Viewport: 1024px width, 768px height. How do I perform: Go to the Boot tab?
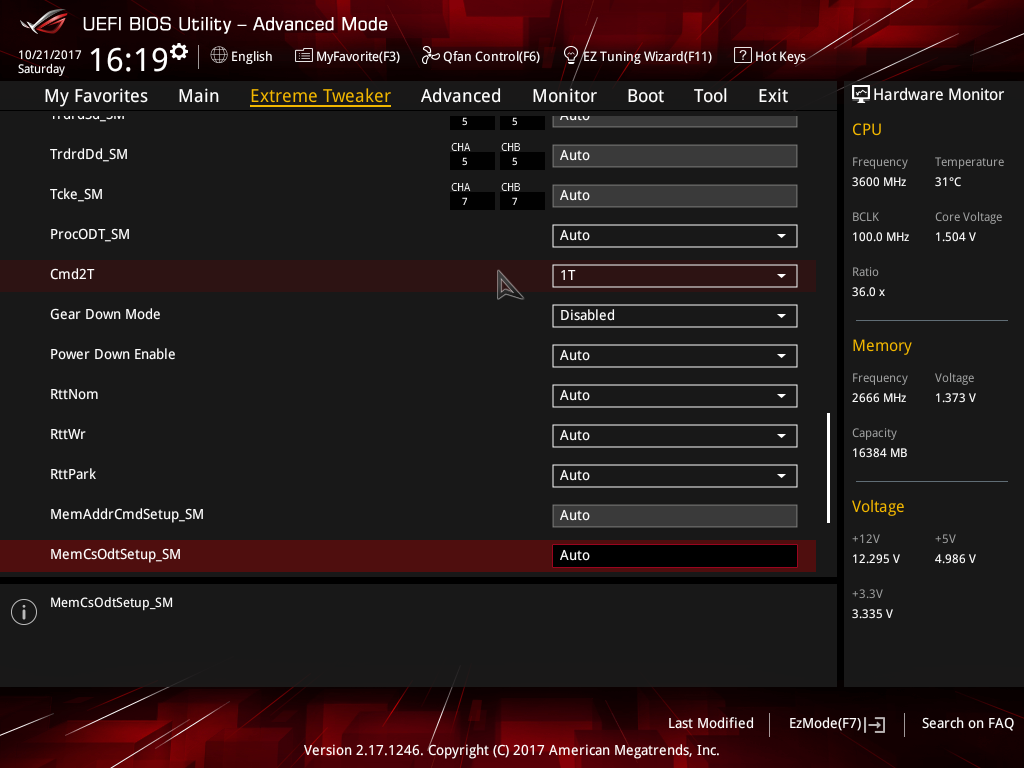645,96
